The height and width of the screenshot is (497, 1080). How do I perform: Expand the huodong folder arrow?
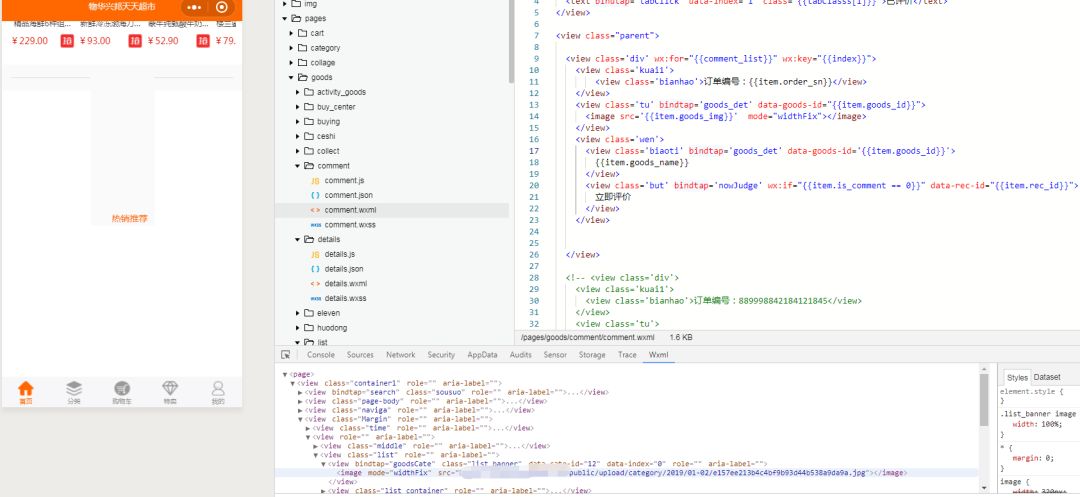point(298,328)
